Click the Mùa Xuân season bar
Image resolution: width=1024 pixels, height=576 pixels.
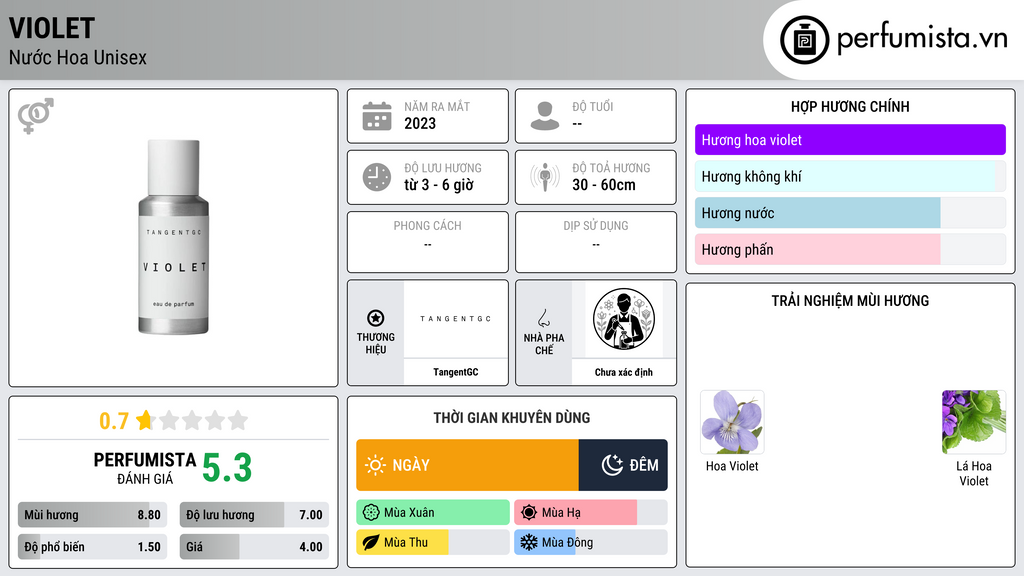pyautogui.click(x=433, y=513)
